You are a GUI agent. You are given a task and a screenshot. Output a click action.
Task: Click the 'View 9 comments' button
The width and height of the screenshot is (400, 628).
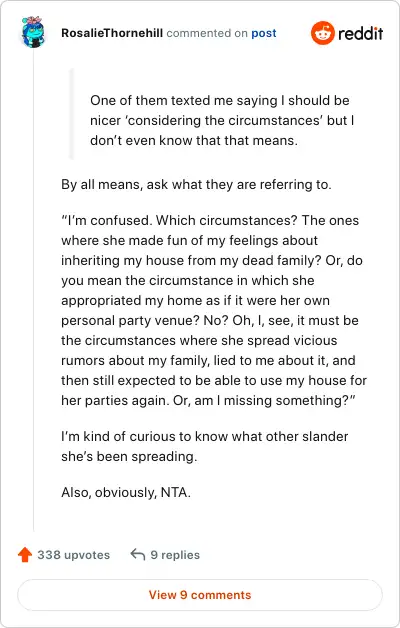[x=200, y=595]
